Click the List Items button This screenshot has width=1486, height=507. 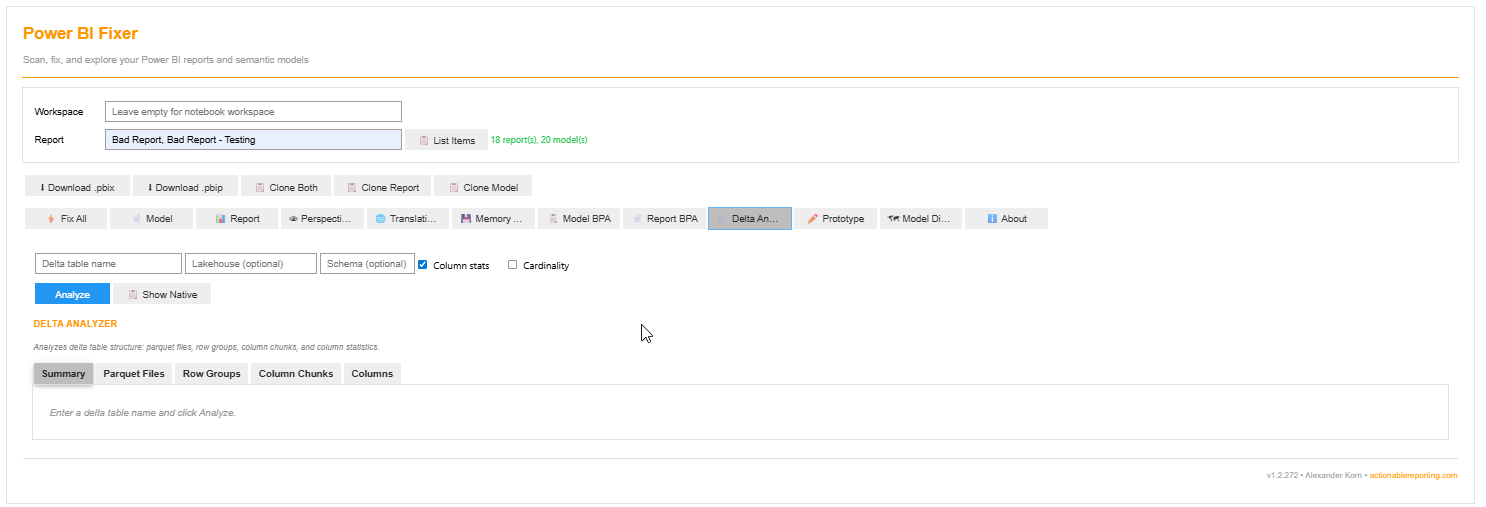446,140
